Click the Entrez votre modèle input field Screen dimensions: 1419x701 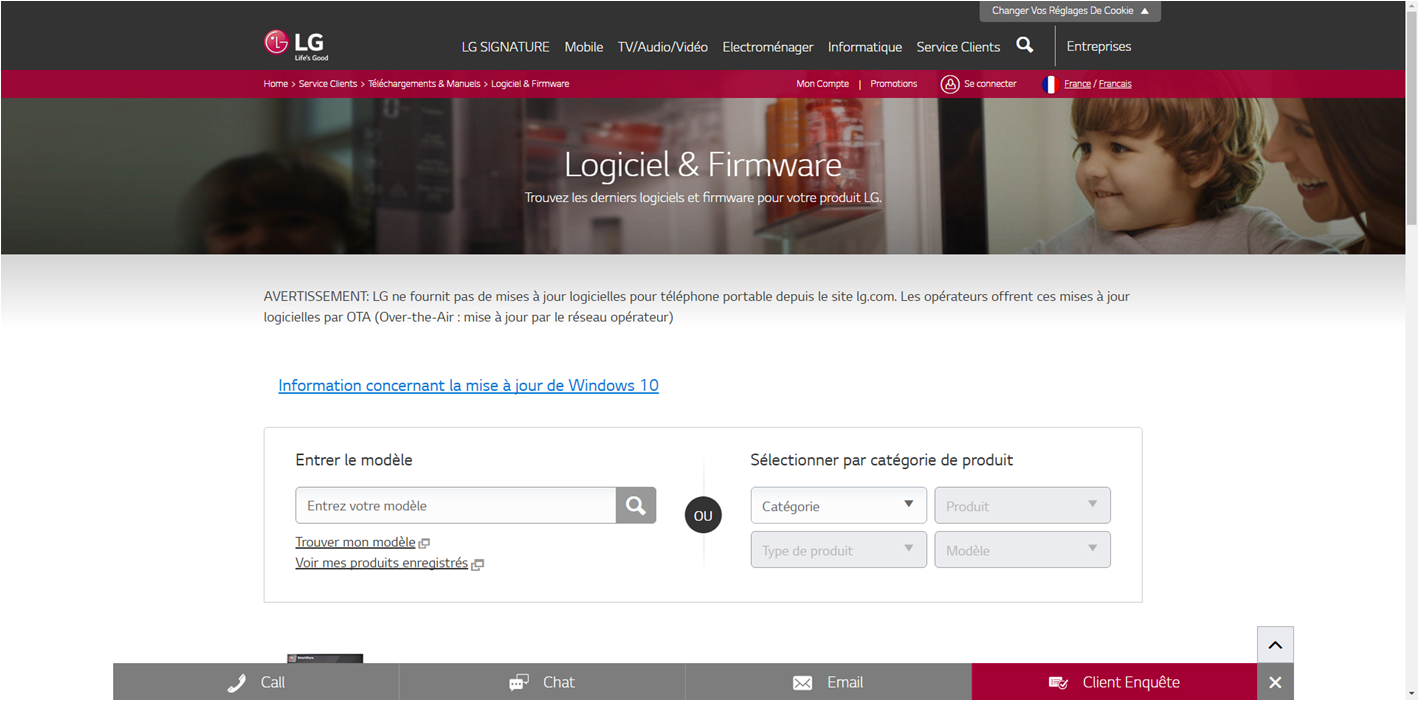pos(456,505)
